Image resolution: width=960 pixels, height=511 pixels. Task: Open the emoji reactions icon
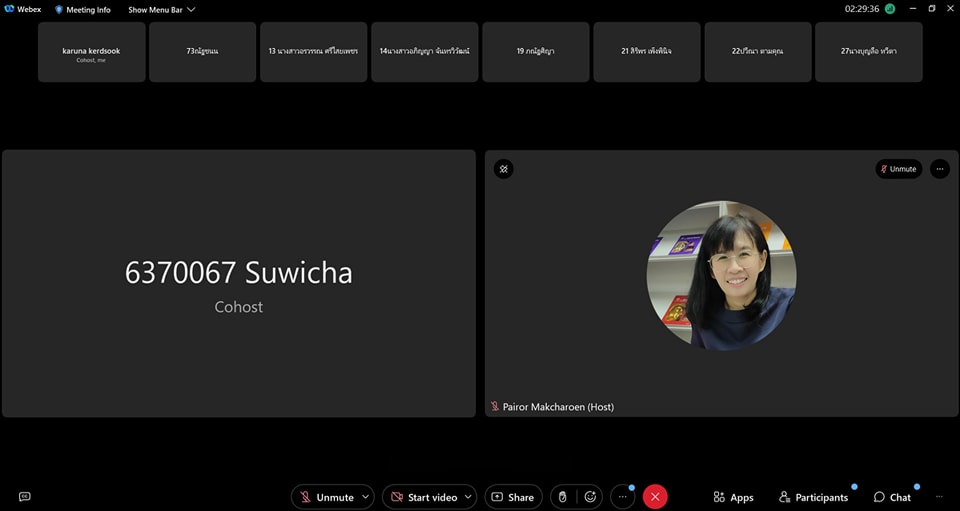point(591,497)
